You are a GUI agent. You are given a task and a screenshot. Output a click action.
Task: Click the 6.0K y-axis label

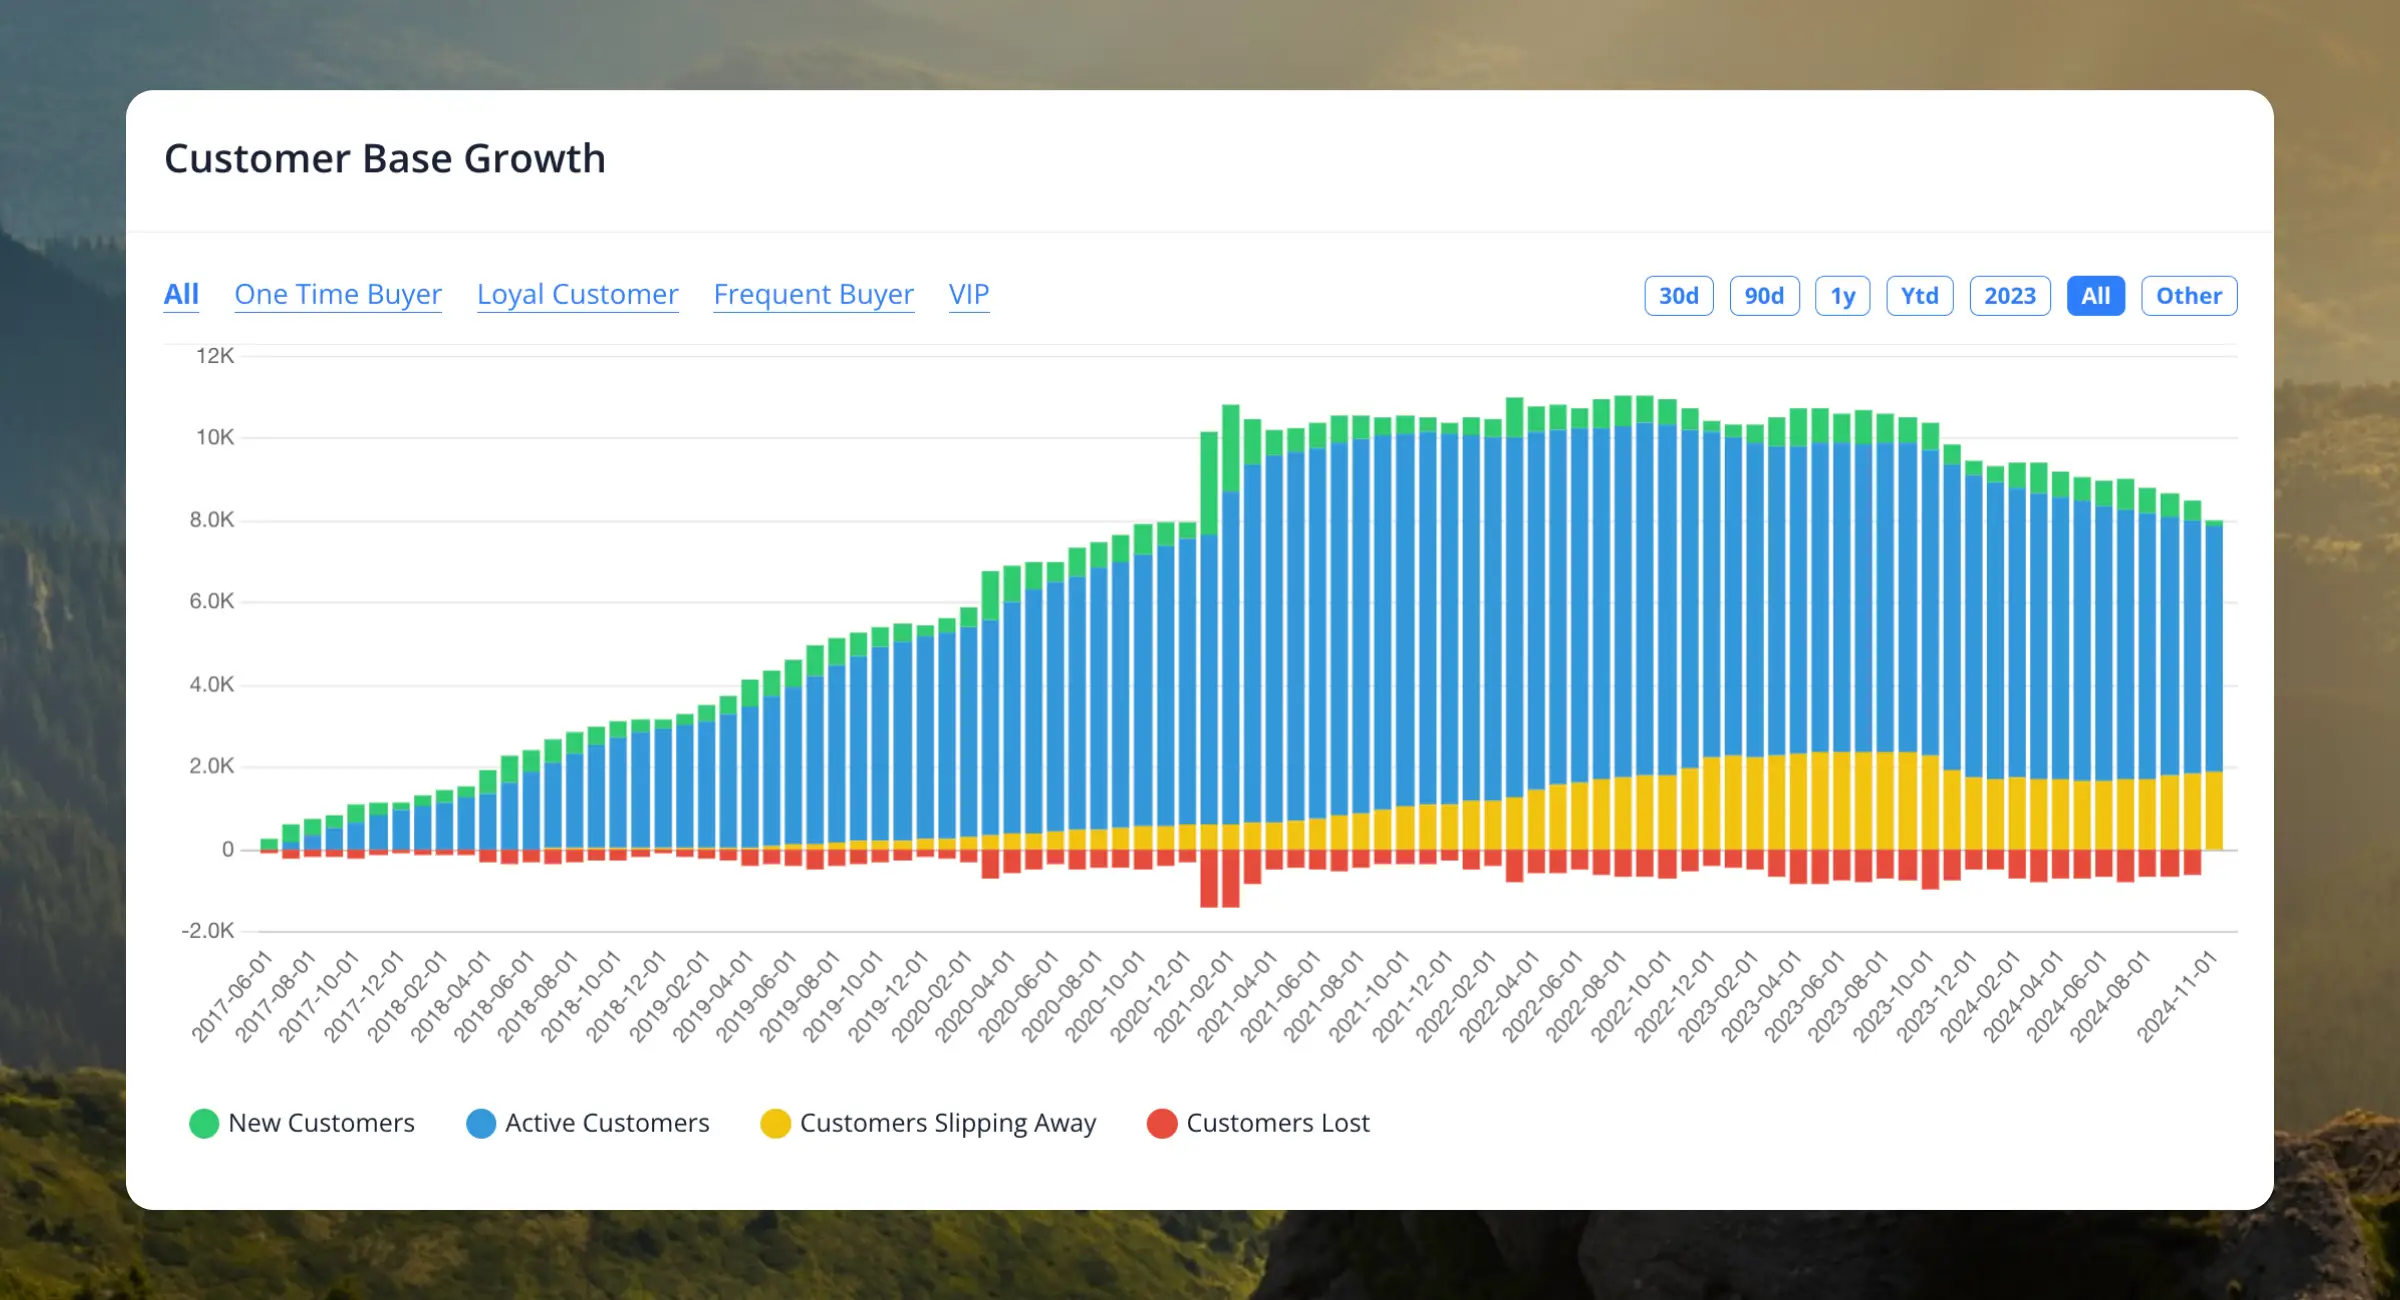tap(212, 601)
